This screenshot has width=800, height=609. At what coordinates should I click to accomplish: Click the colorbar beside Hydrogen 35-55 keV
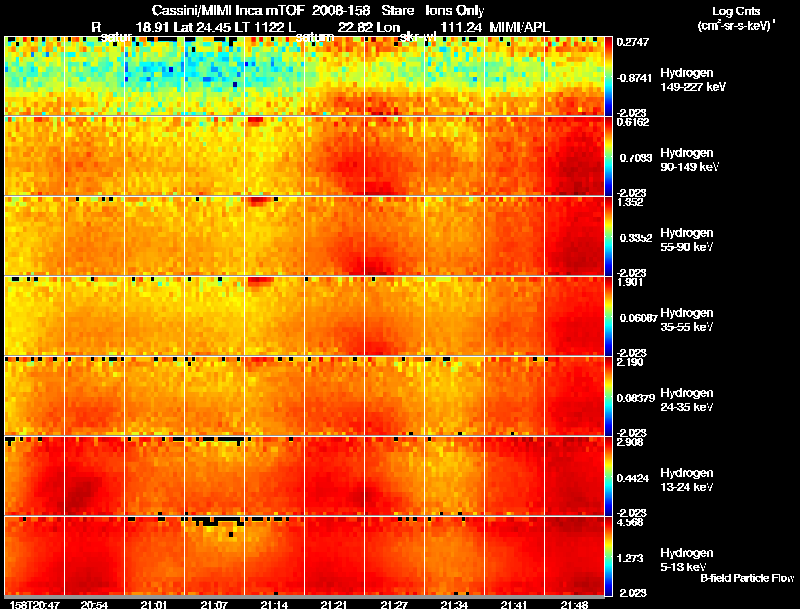click(608, 316)
